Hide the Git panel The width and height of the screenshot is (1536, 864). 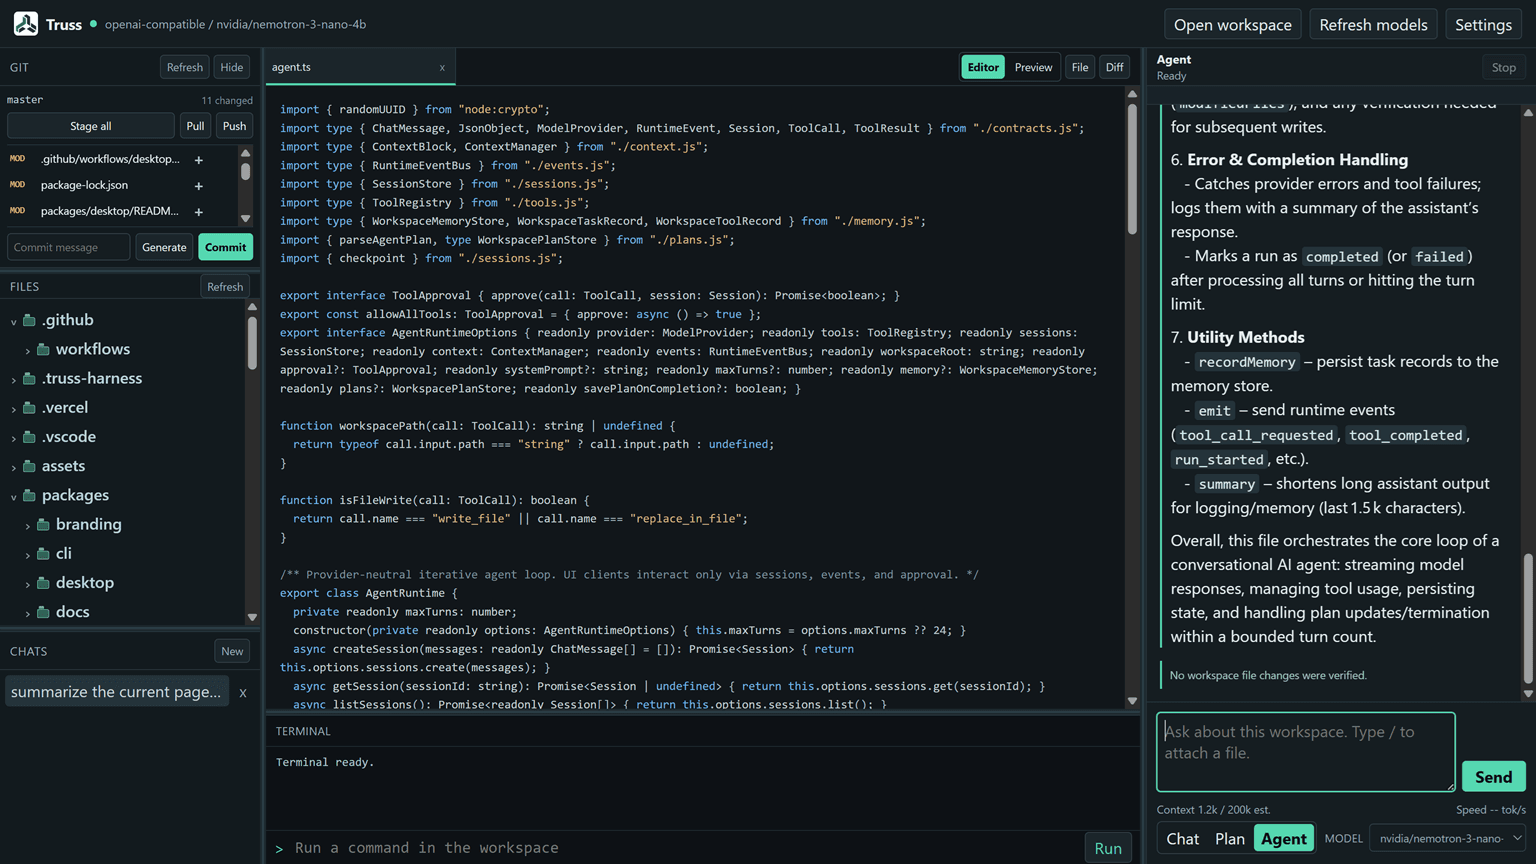click(x=232, y=67)
